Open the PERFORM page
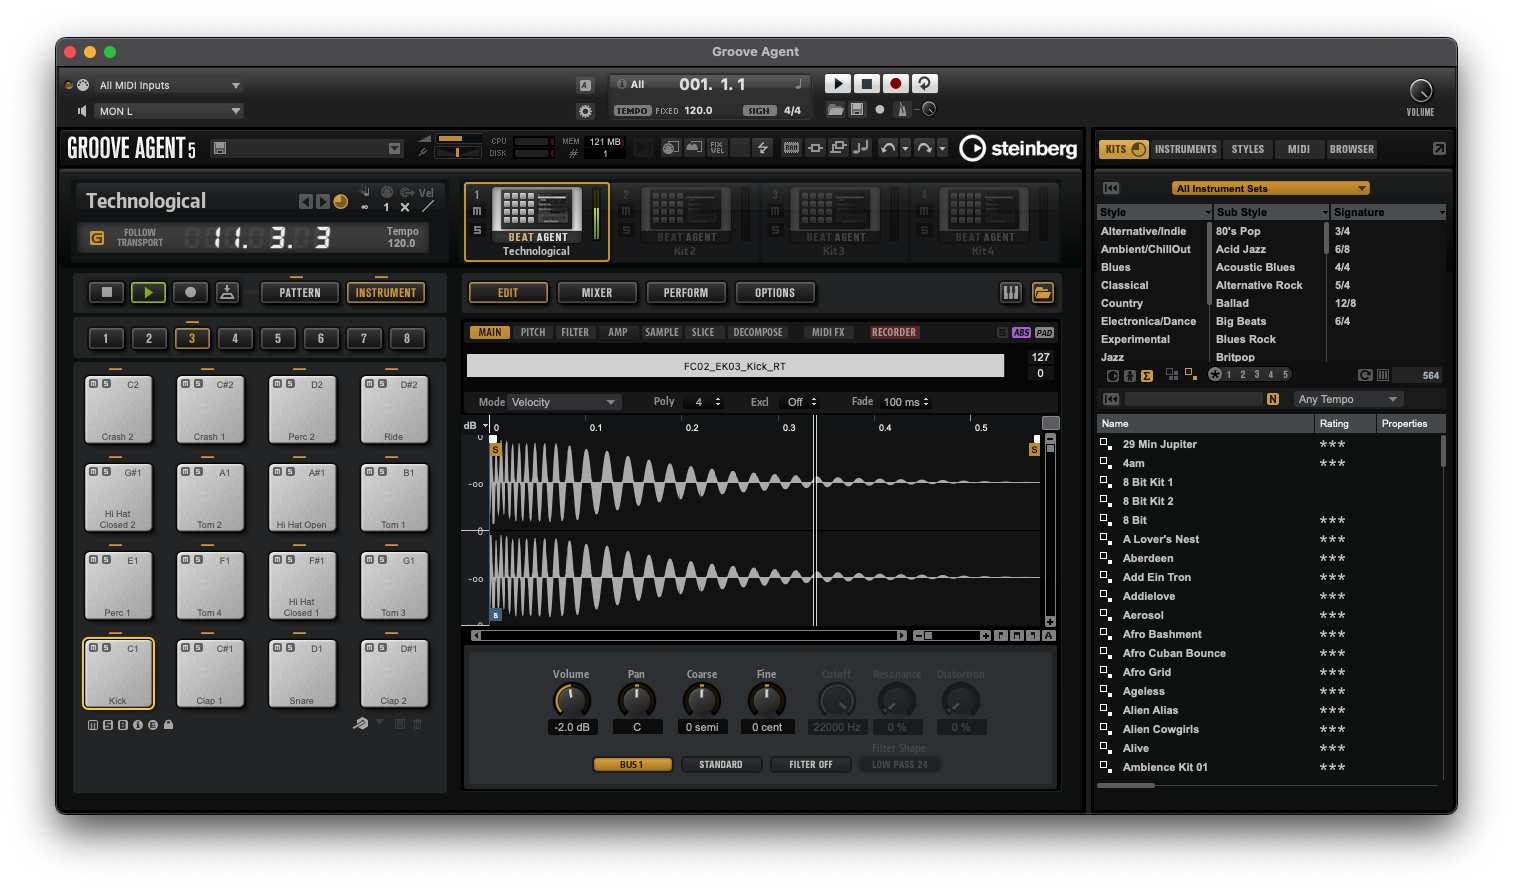The height and width of the screenshot is (888, 1513). tap(686, 293)
